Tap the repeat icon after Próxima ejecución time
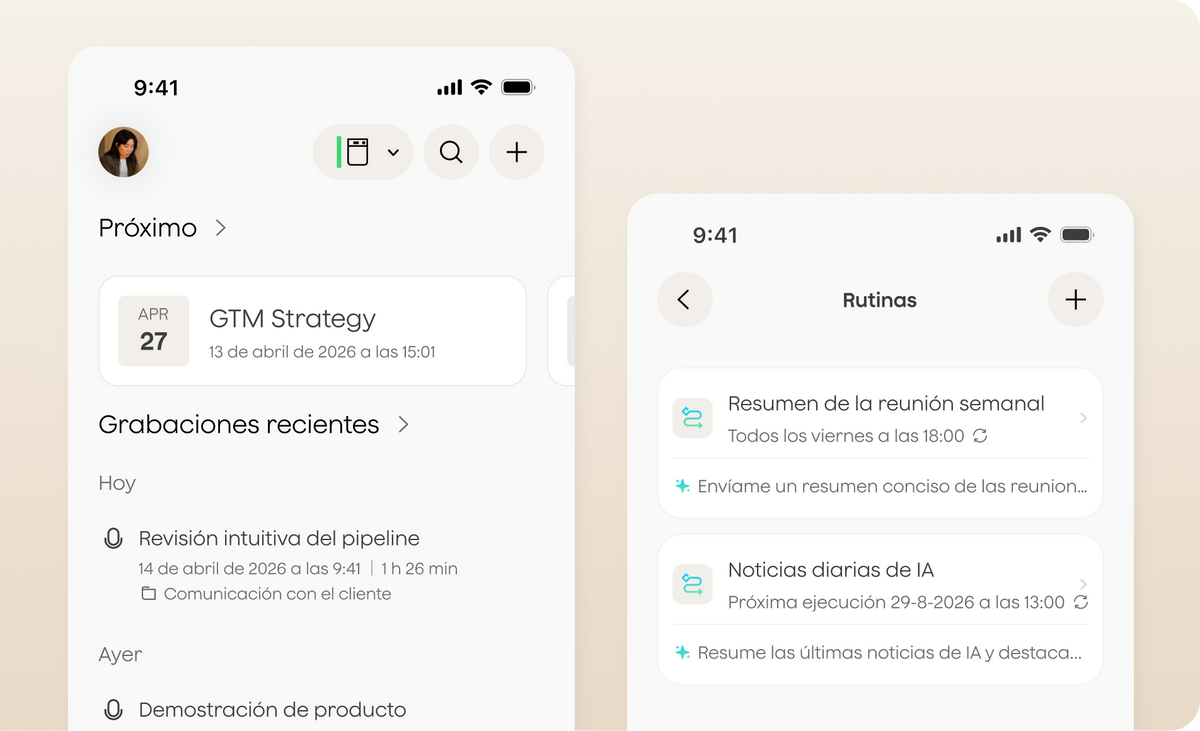Viewport: 1200px width, 731px height. pyautogui.click(x=1080, y=602)
